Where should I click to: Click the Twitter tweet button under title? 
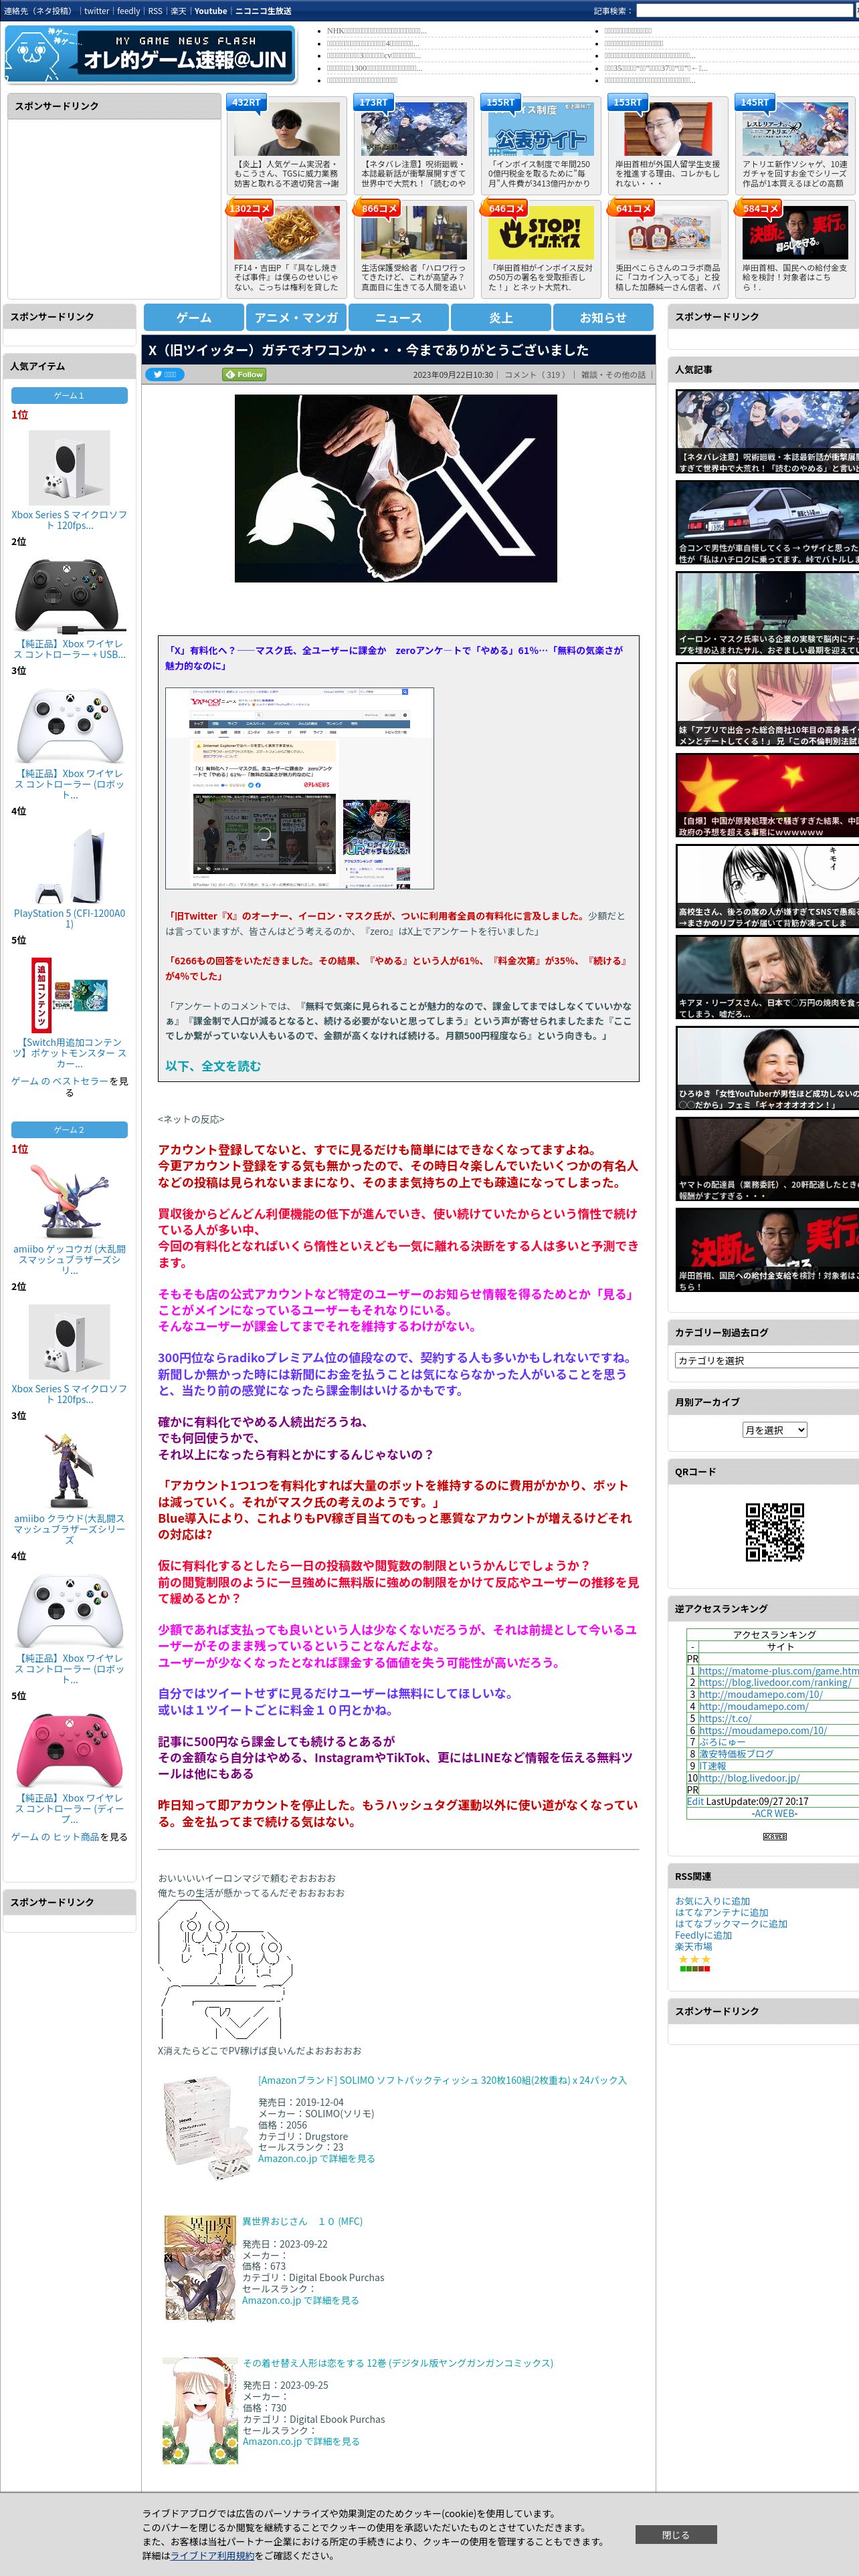(x=164, y=374)
